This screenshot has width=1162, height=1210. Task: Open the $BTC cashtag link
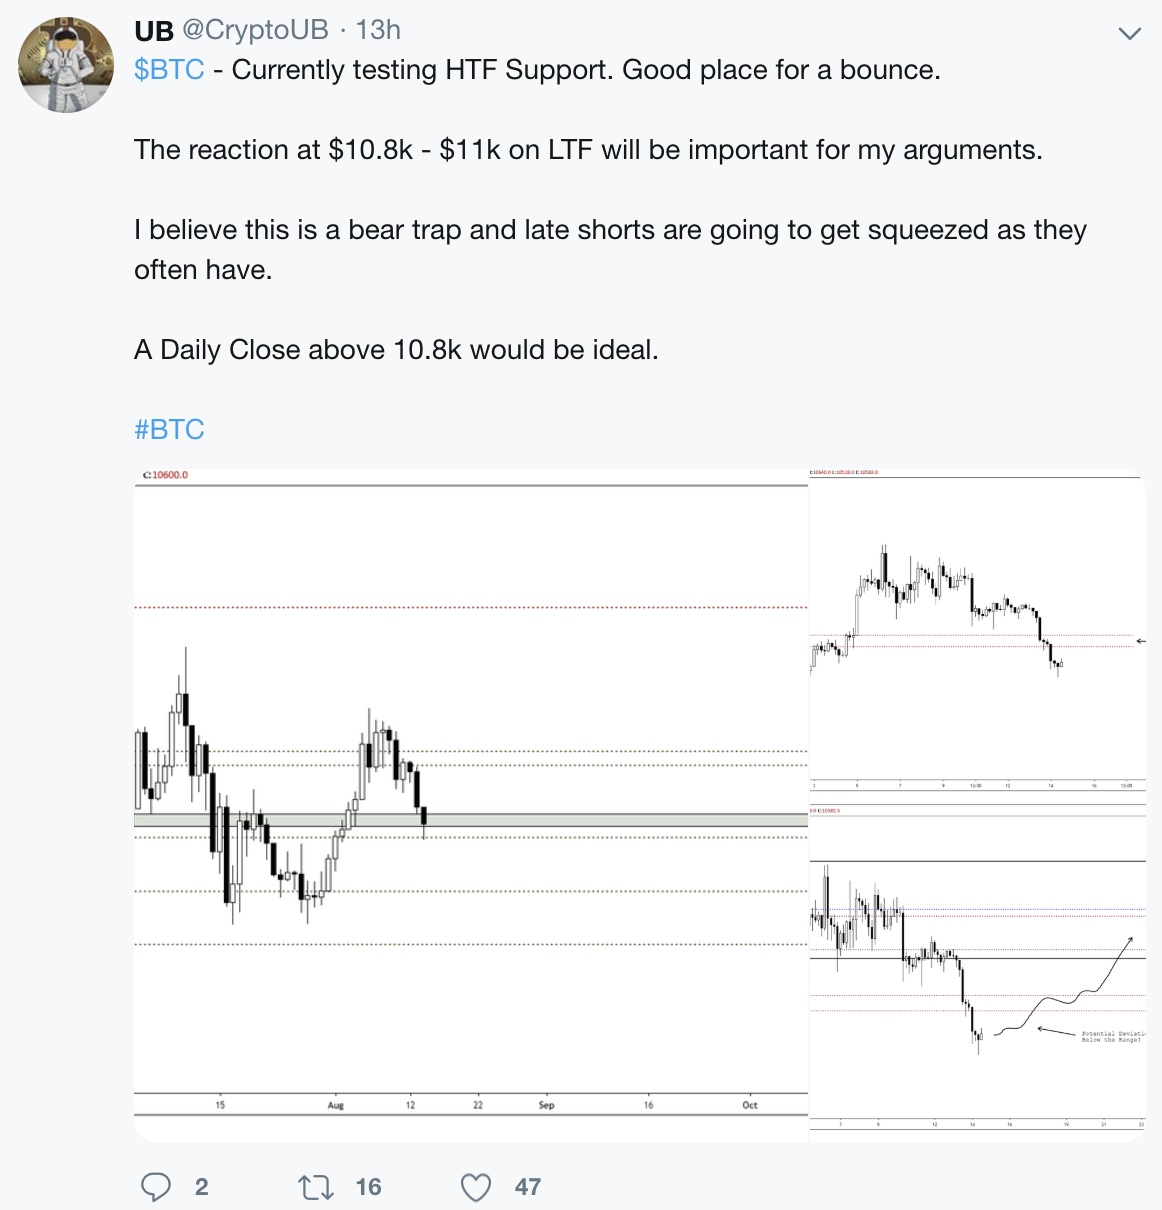click(x=169, y=70)
